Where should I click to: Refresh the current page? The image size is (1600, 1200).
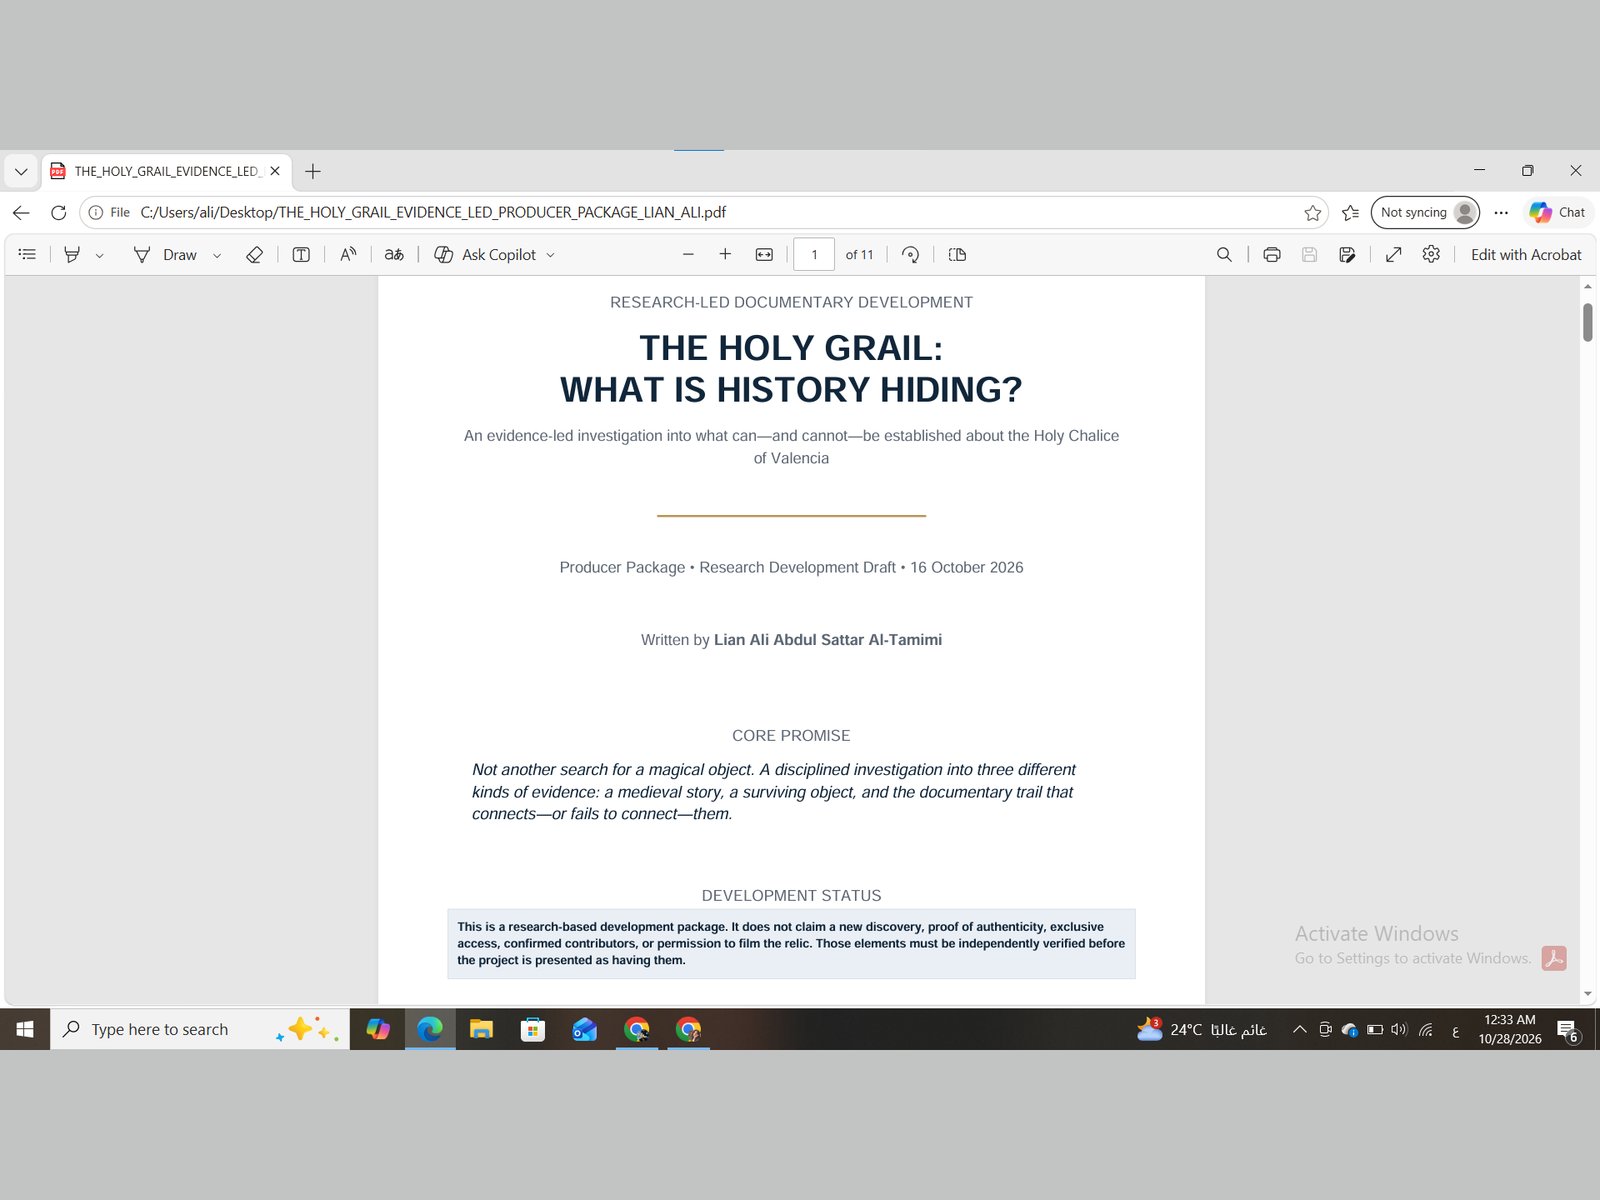(59, 212)
